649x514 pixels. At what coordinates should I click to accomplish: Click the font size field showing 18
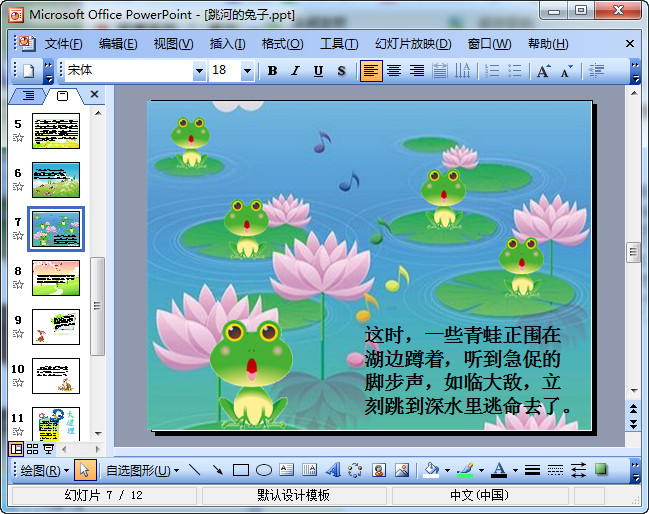pyautogui.click(x=225, y=71)
